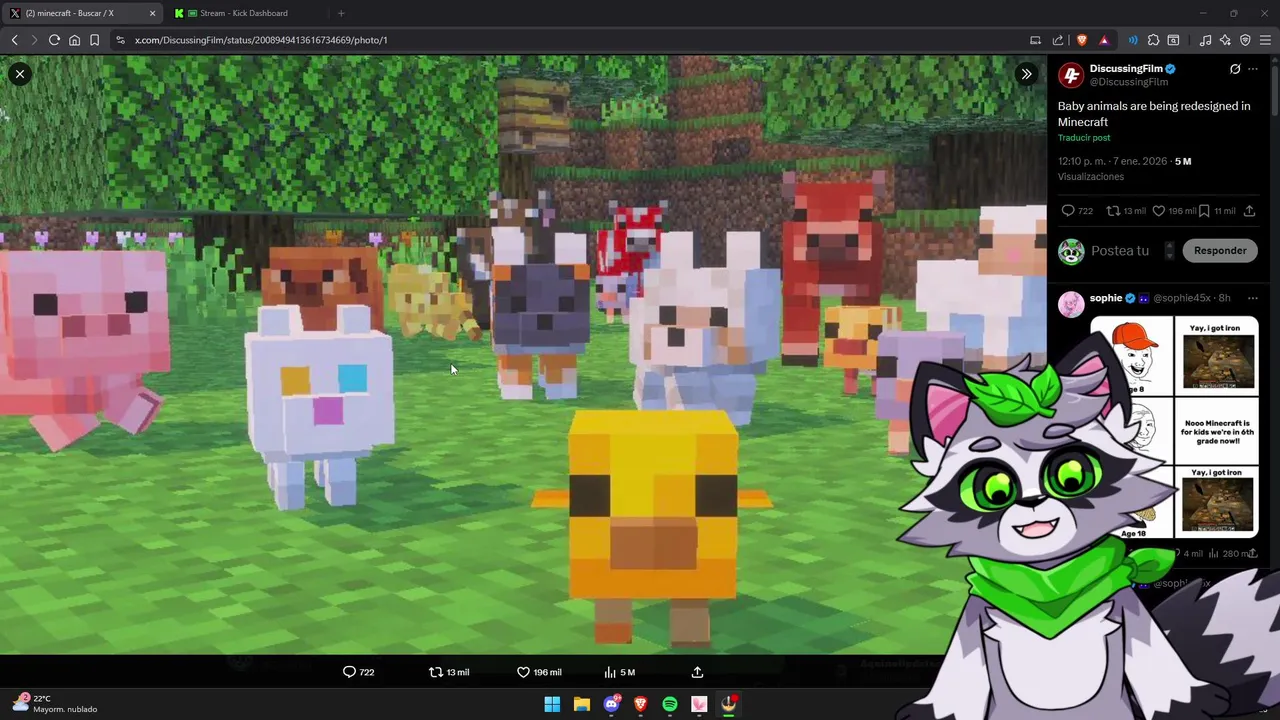Go forward in browser history
Screen dimensions: 1280x720
point(34,40)
